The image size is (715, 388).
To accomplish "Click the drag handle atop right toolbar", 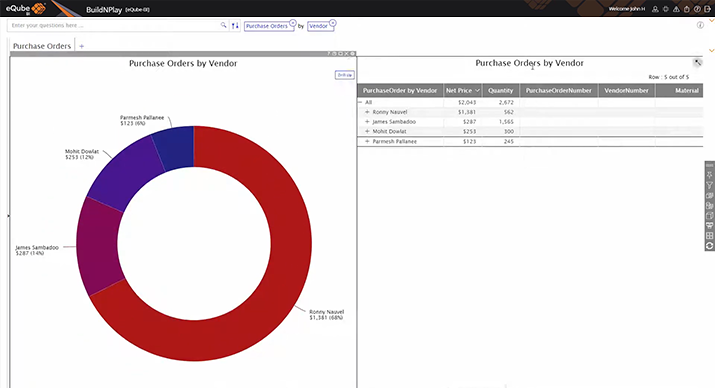I will pyautogui.click(x=710, y=165).
